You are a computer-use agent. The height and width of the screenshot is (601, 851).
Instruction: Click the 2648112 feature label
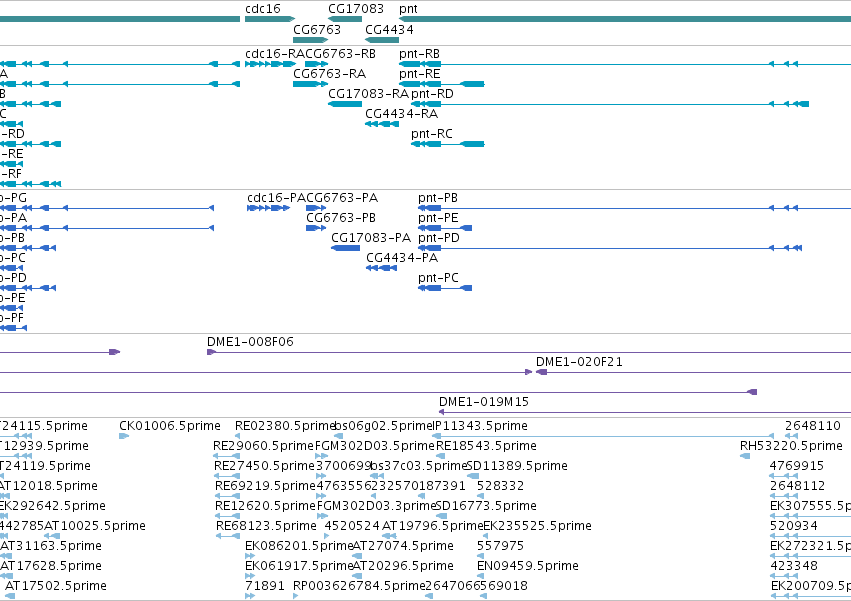[797, 486]
